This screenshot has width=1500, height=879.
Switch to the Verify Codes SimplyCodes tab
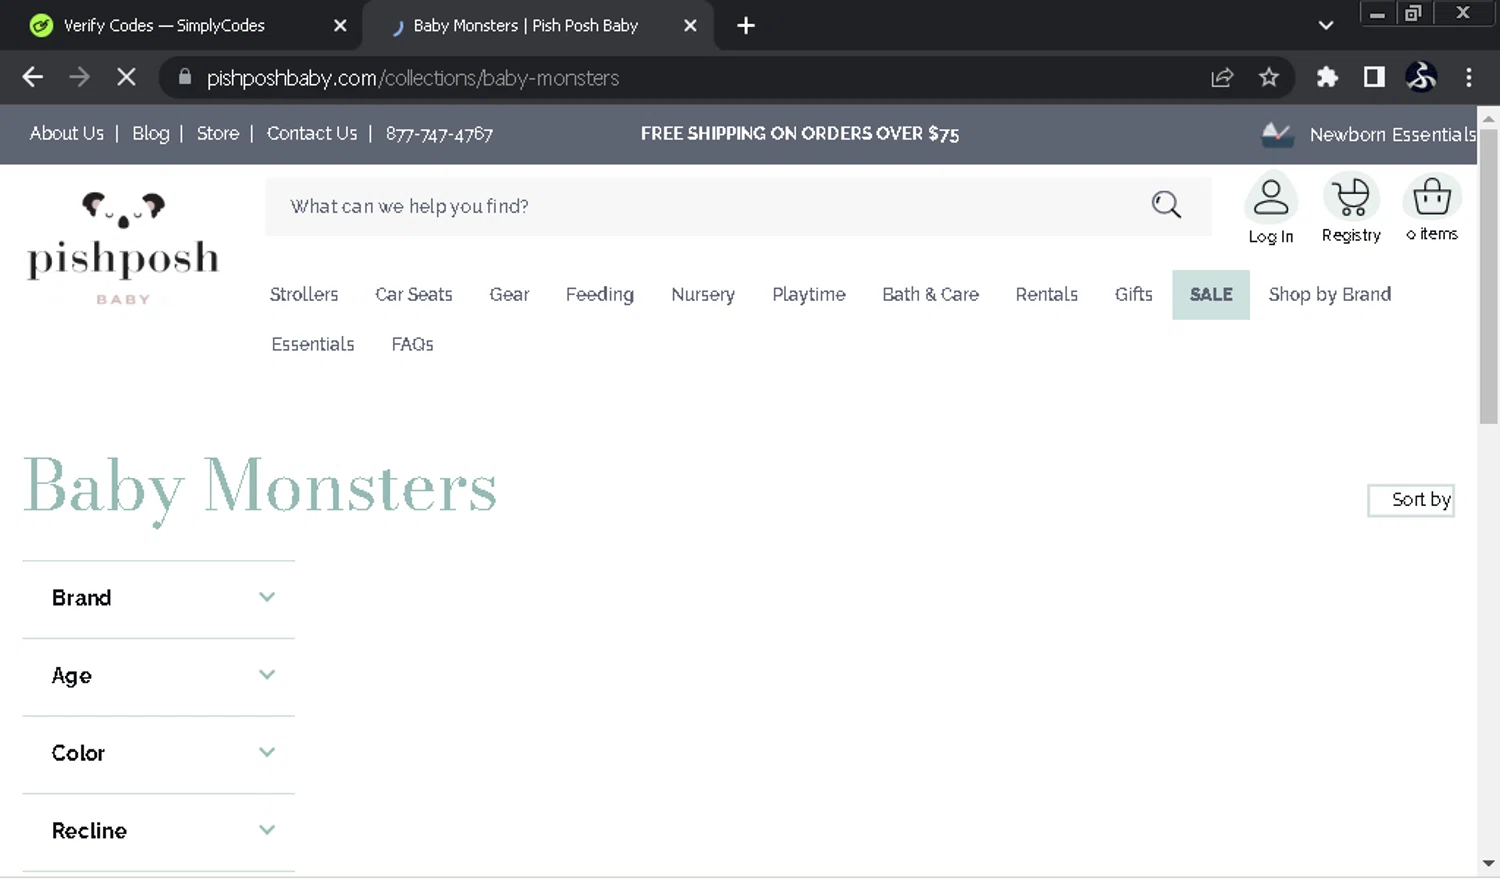coord(164,26)
